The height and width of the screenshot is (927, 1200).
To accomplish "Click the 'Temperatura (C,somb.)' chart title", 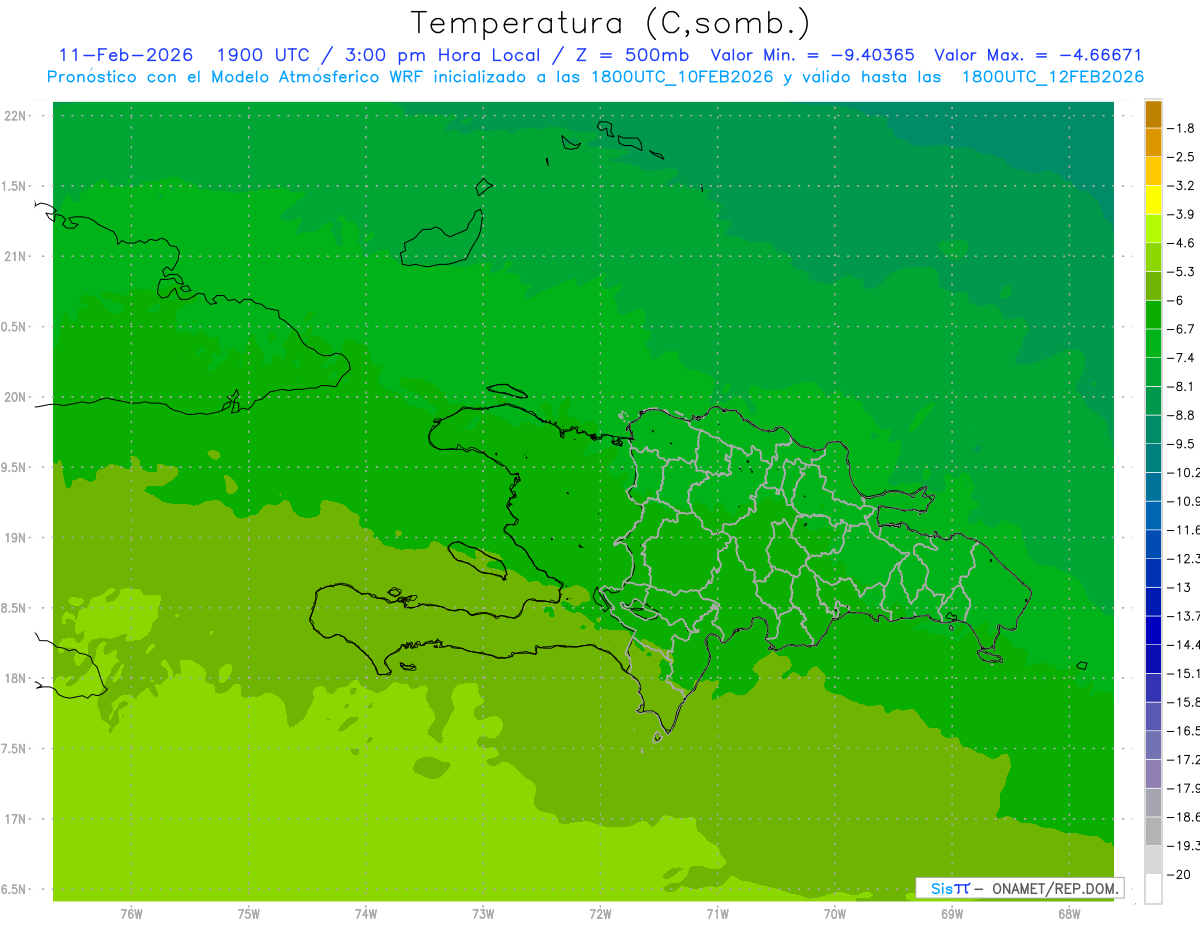I will tap(610, 23).
